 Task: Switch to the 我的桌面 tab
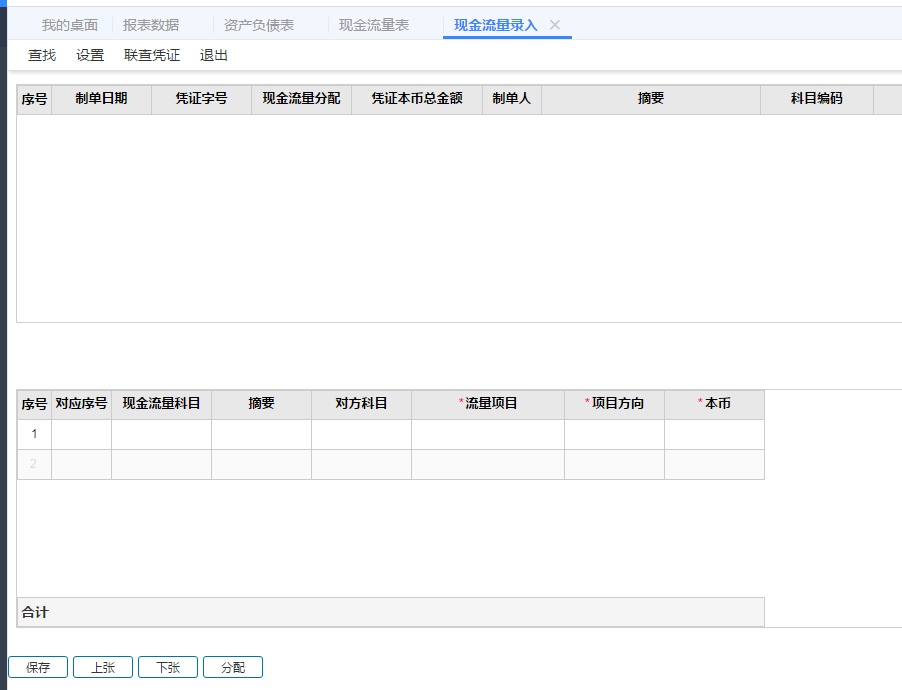tap(68, 25)
